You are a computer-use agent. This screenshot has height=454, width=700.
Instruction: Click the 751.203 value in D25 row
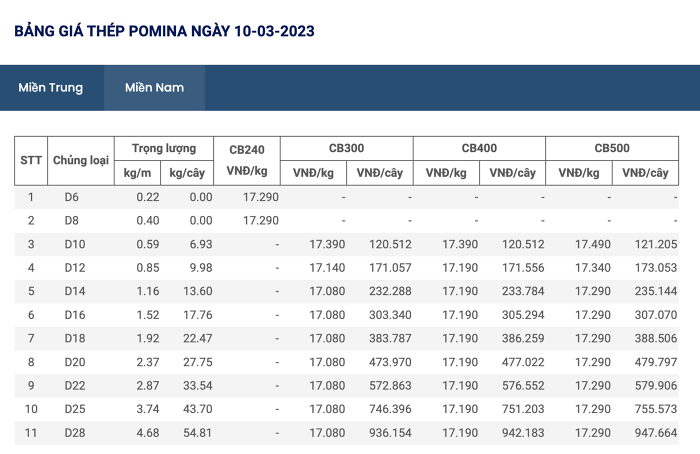click(x=523, y=409)
